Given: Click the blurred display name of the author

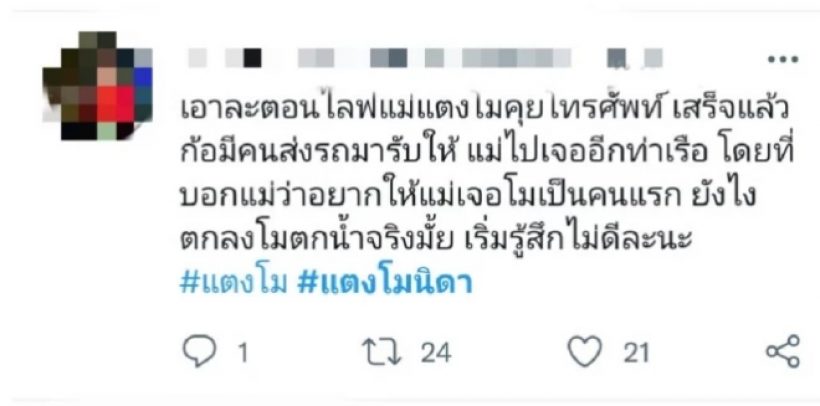Looking at the screenshot, I should 225,58.
